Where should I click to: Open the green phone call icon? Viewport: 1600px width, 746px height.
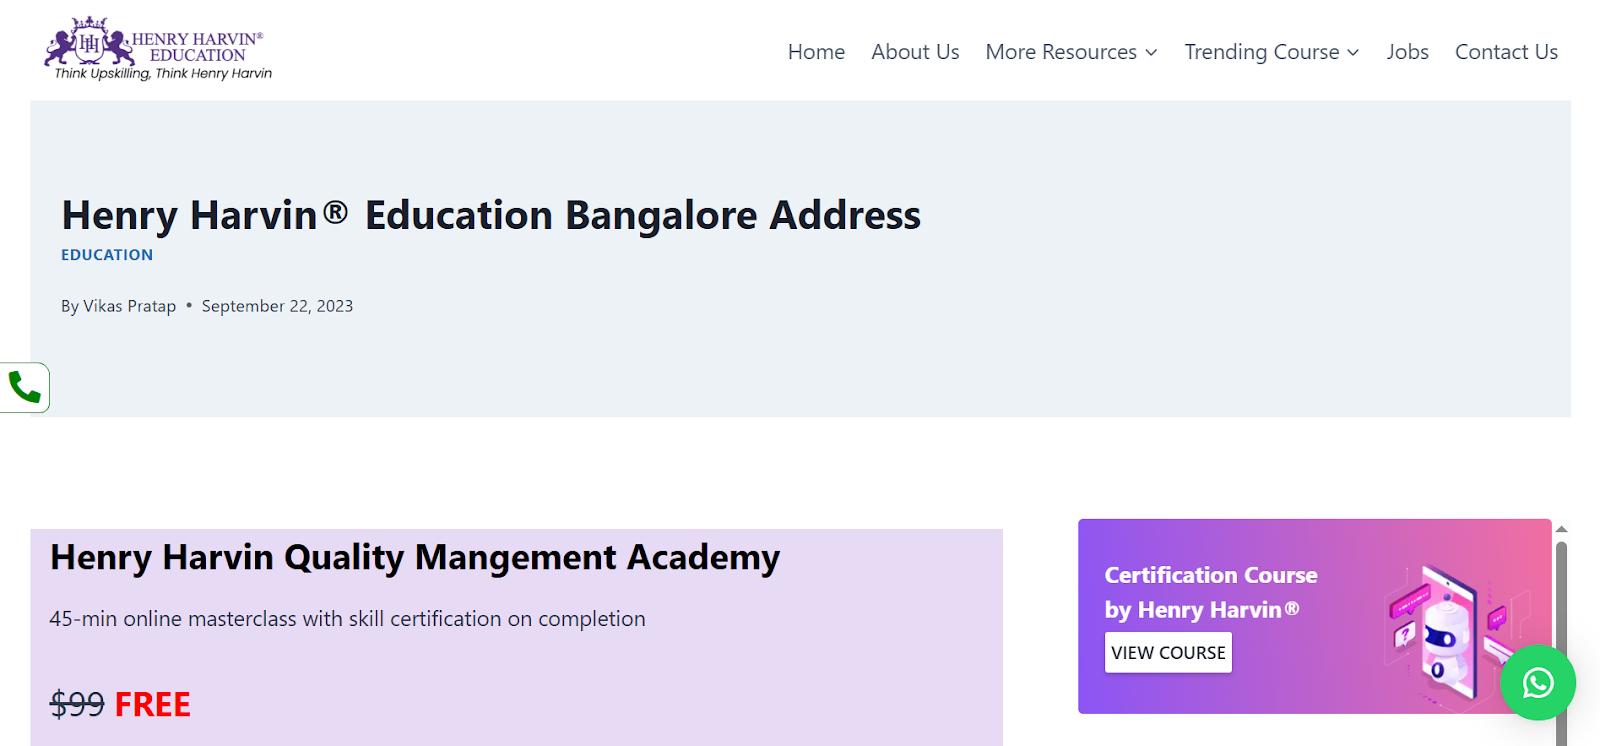tap(24, 387)
